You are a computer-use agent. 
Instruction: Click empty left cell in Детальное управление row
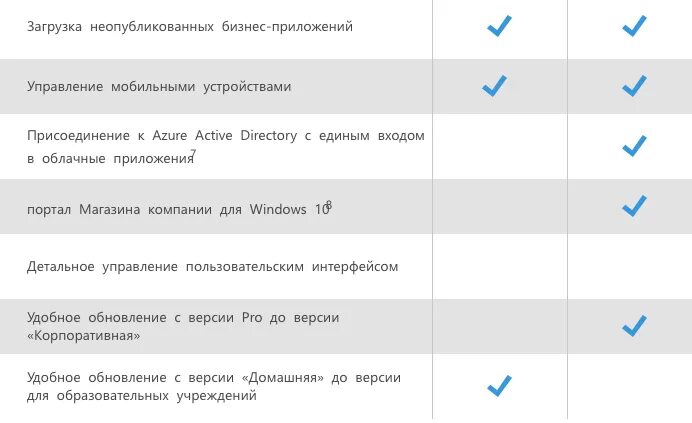(500, 266)
